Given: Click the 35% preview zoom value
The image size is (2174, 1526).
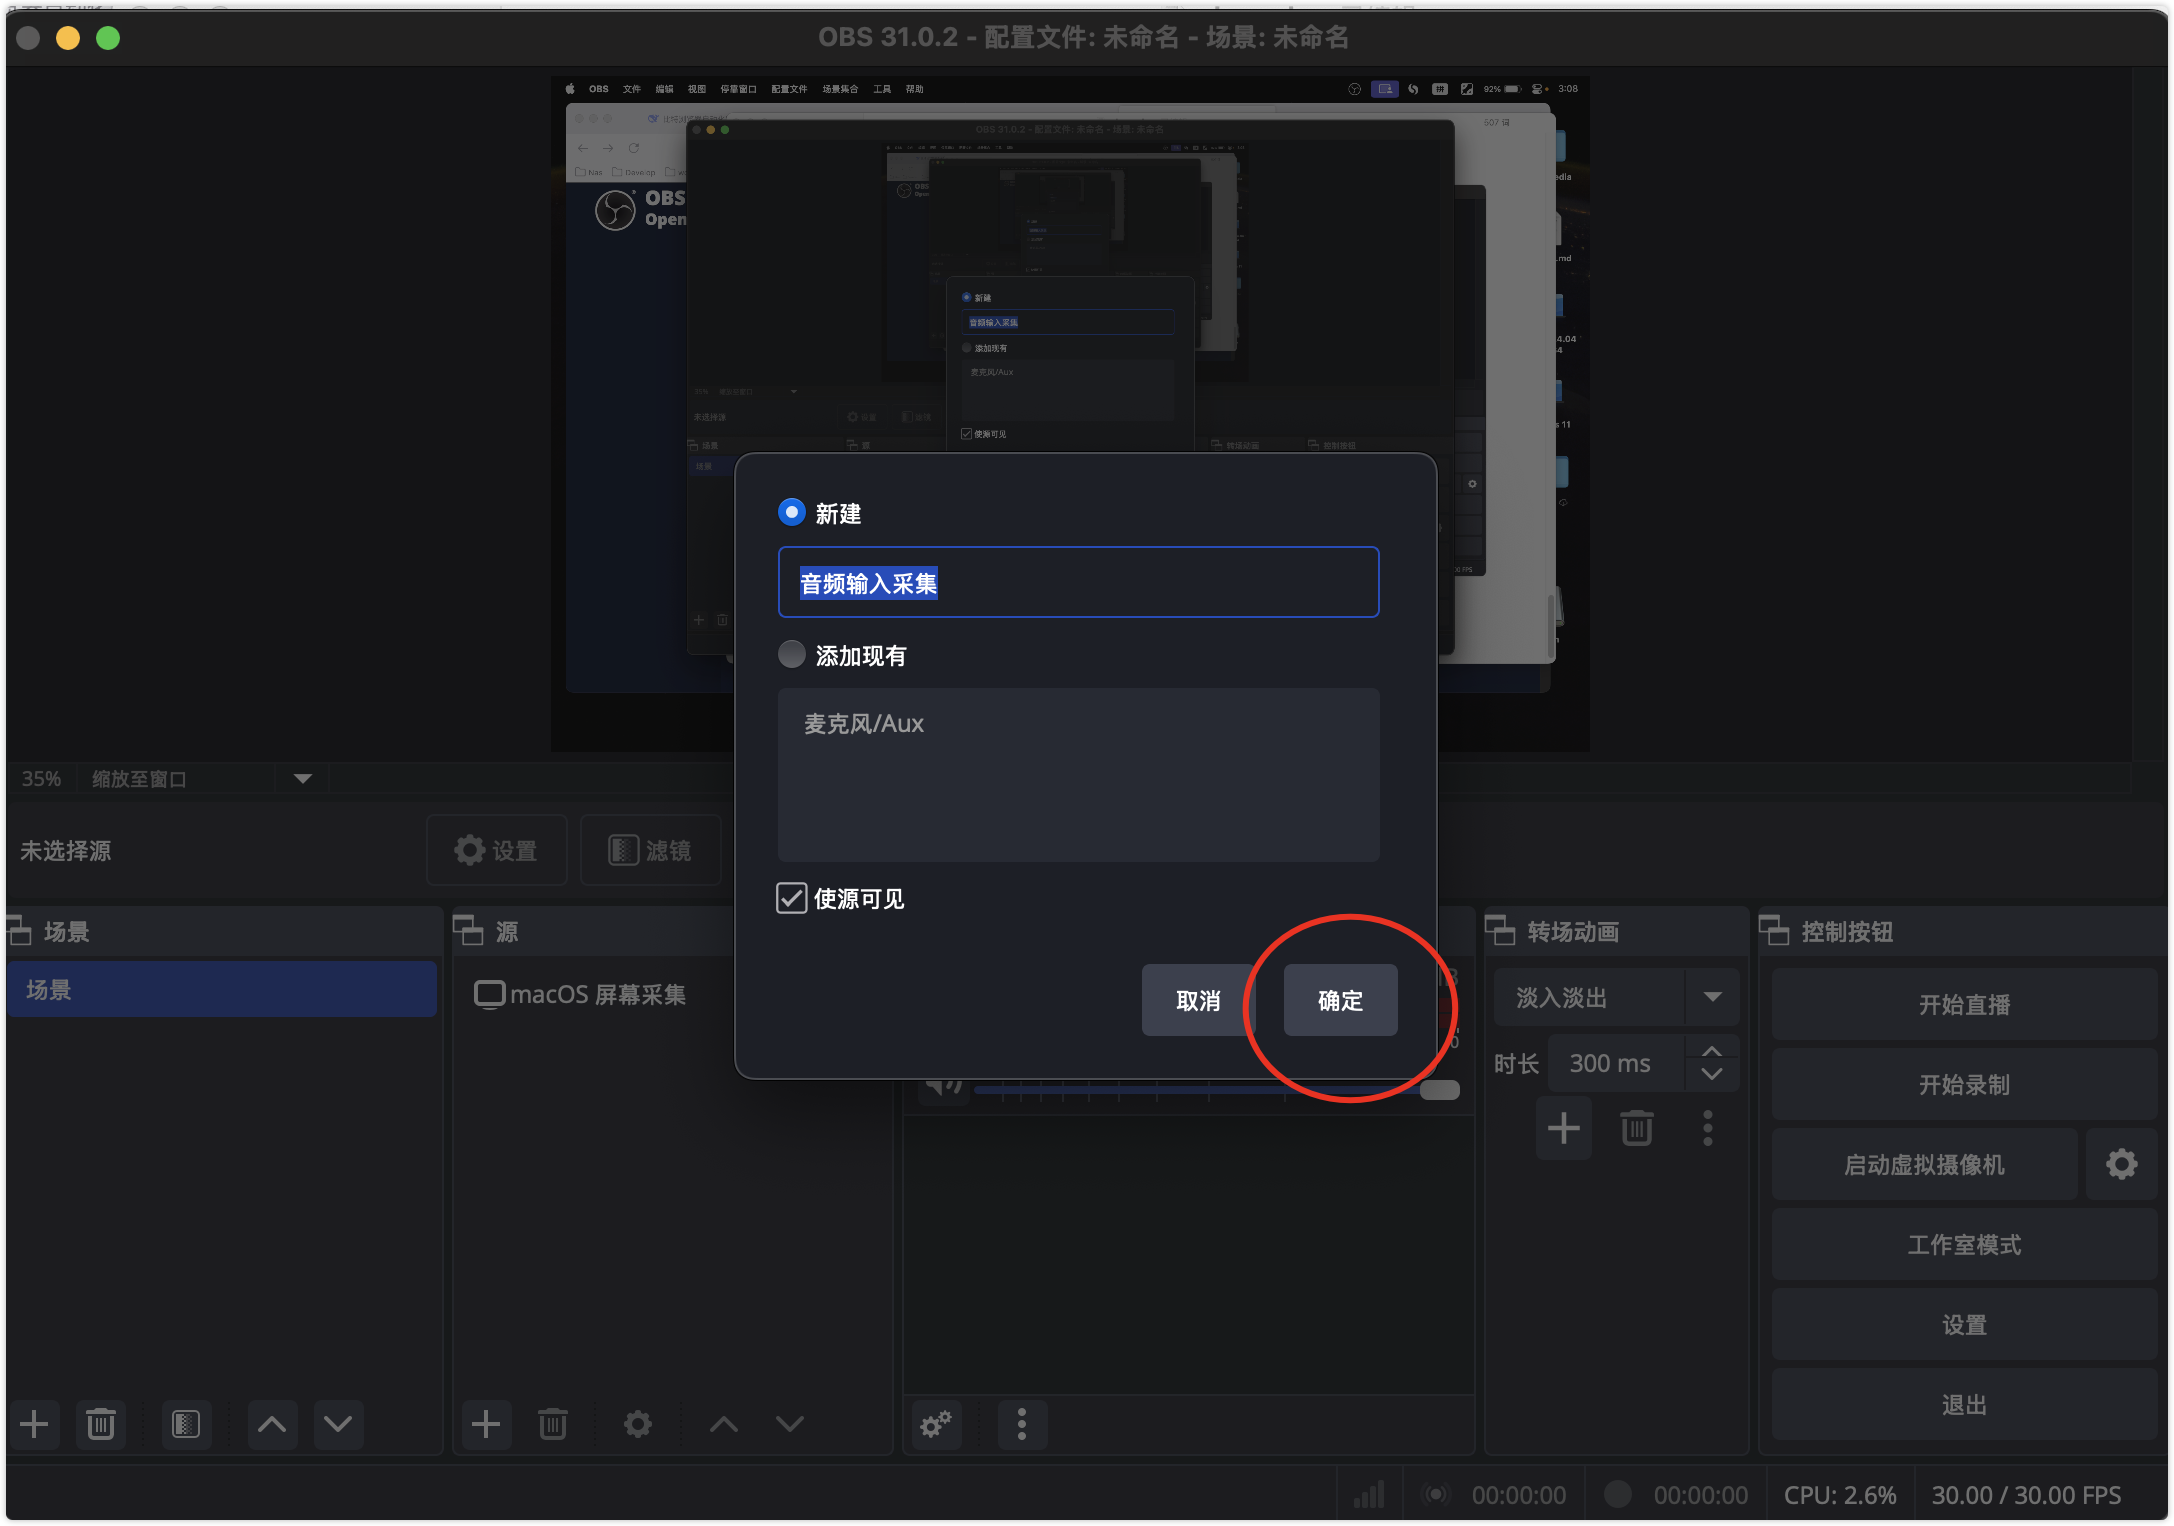Looking at the screenshot, I should click(x=41, y=779).
